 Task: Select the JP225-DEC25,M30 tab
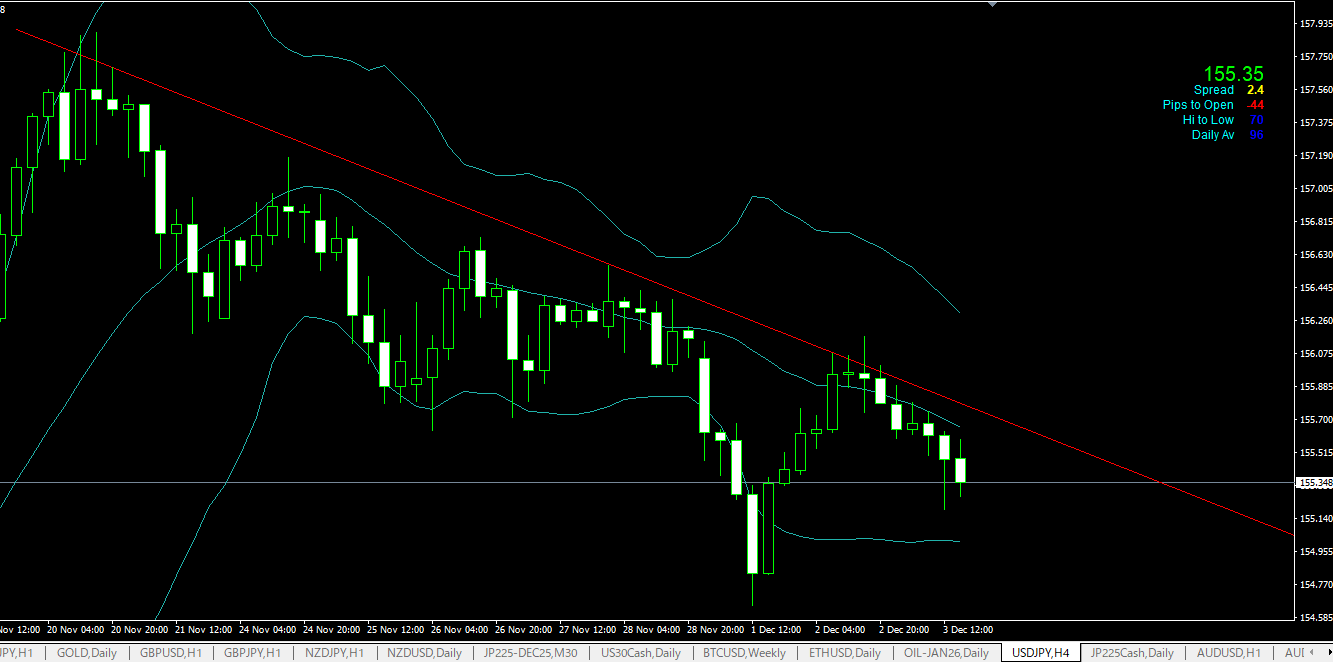click(530, 653)
